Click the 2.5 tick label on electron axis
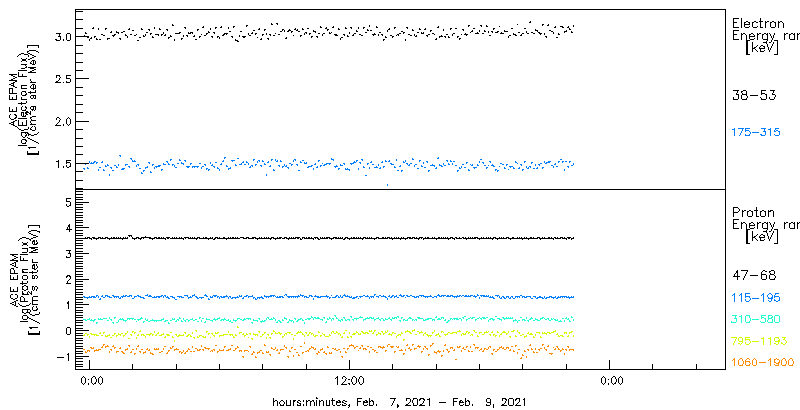800x410 pixels. point(61,79)
